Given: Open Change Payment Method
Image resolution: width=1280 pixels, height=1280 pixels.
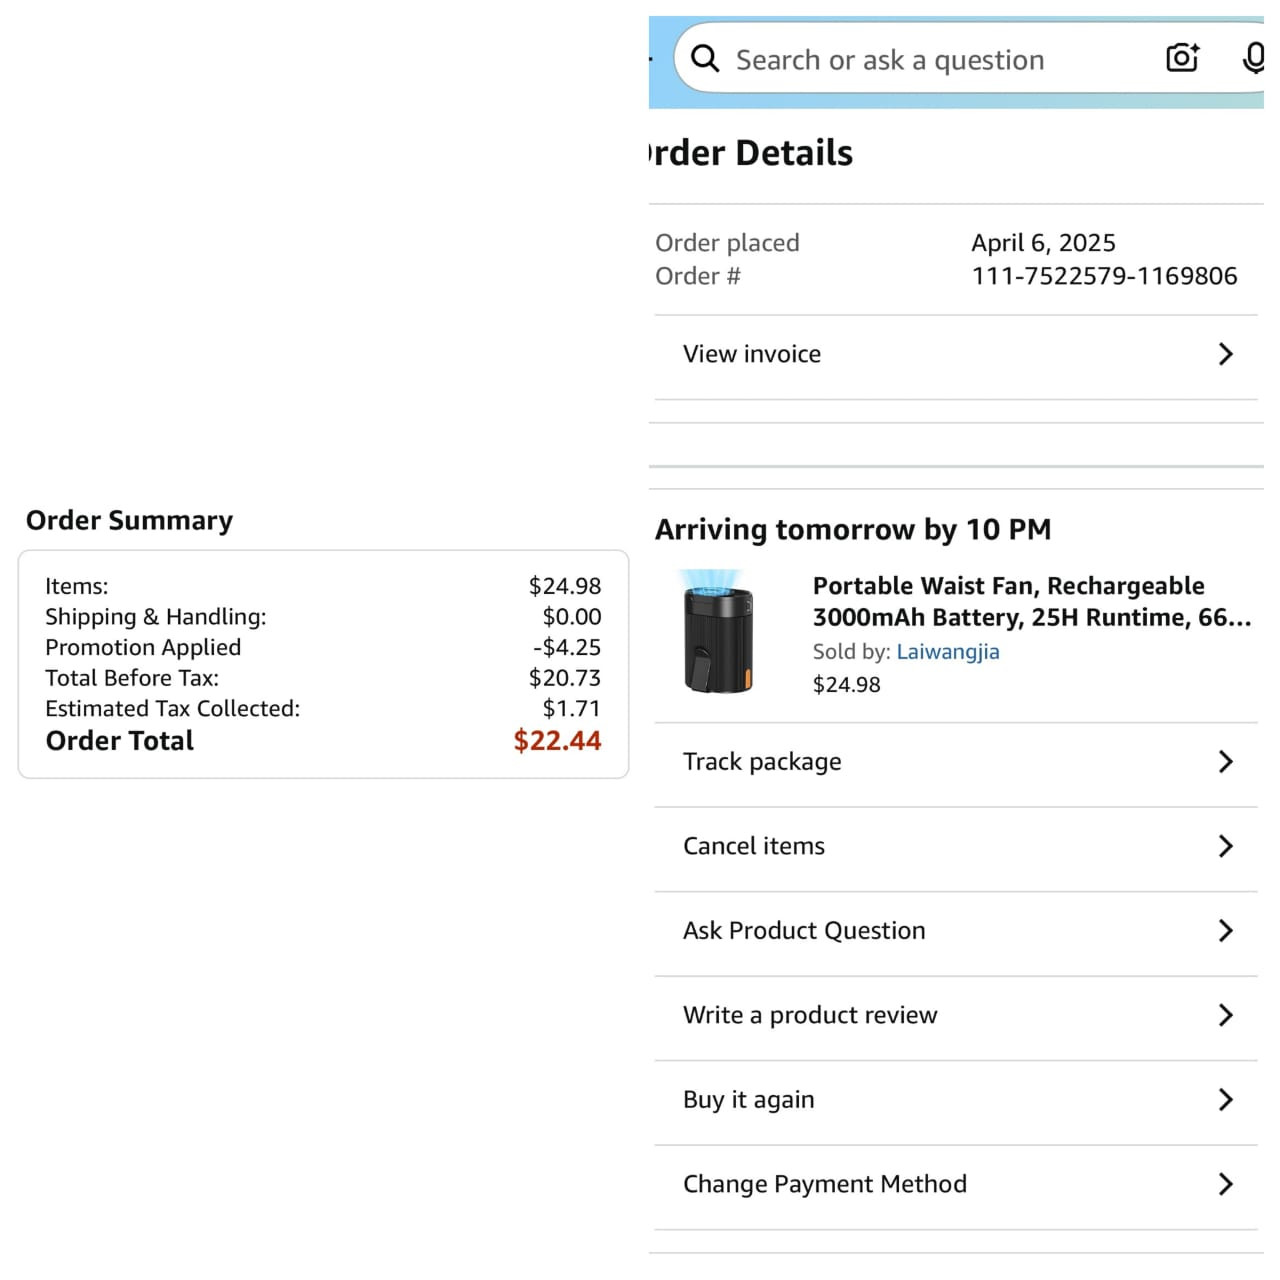Looking at the screenshot, I should [x=825, y=1184].
